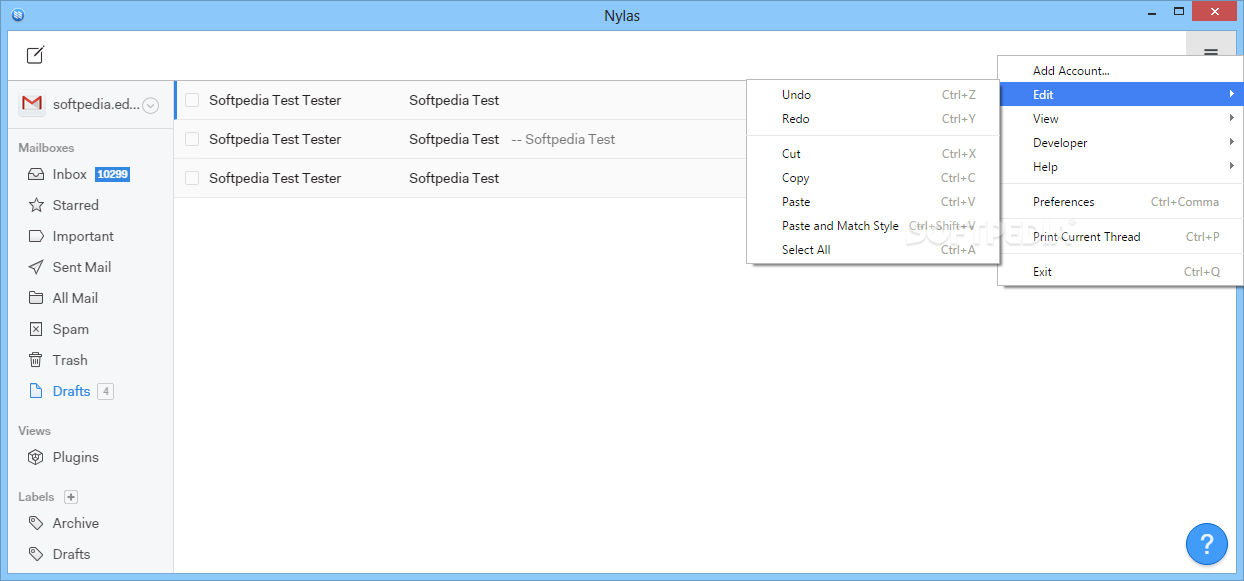Image resolution: width=1244 pixels, height=581 pixels.
Task: Tick checkbox of thread with '-- Softpedia Test'
Action: [x=192, y=139]
